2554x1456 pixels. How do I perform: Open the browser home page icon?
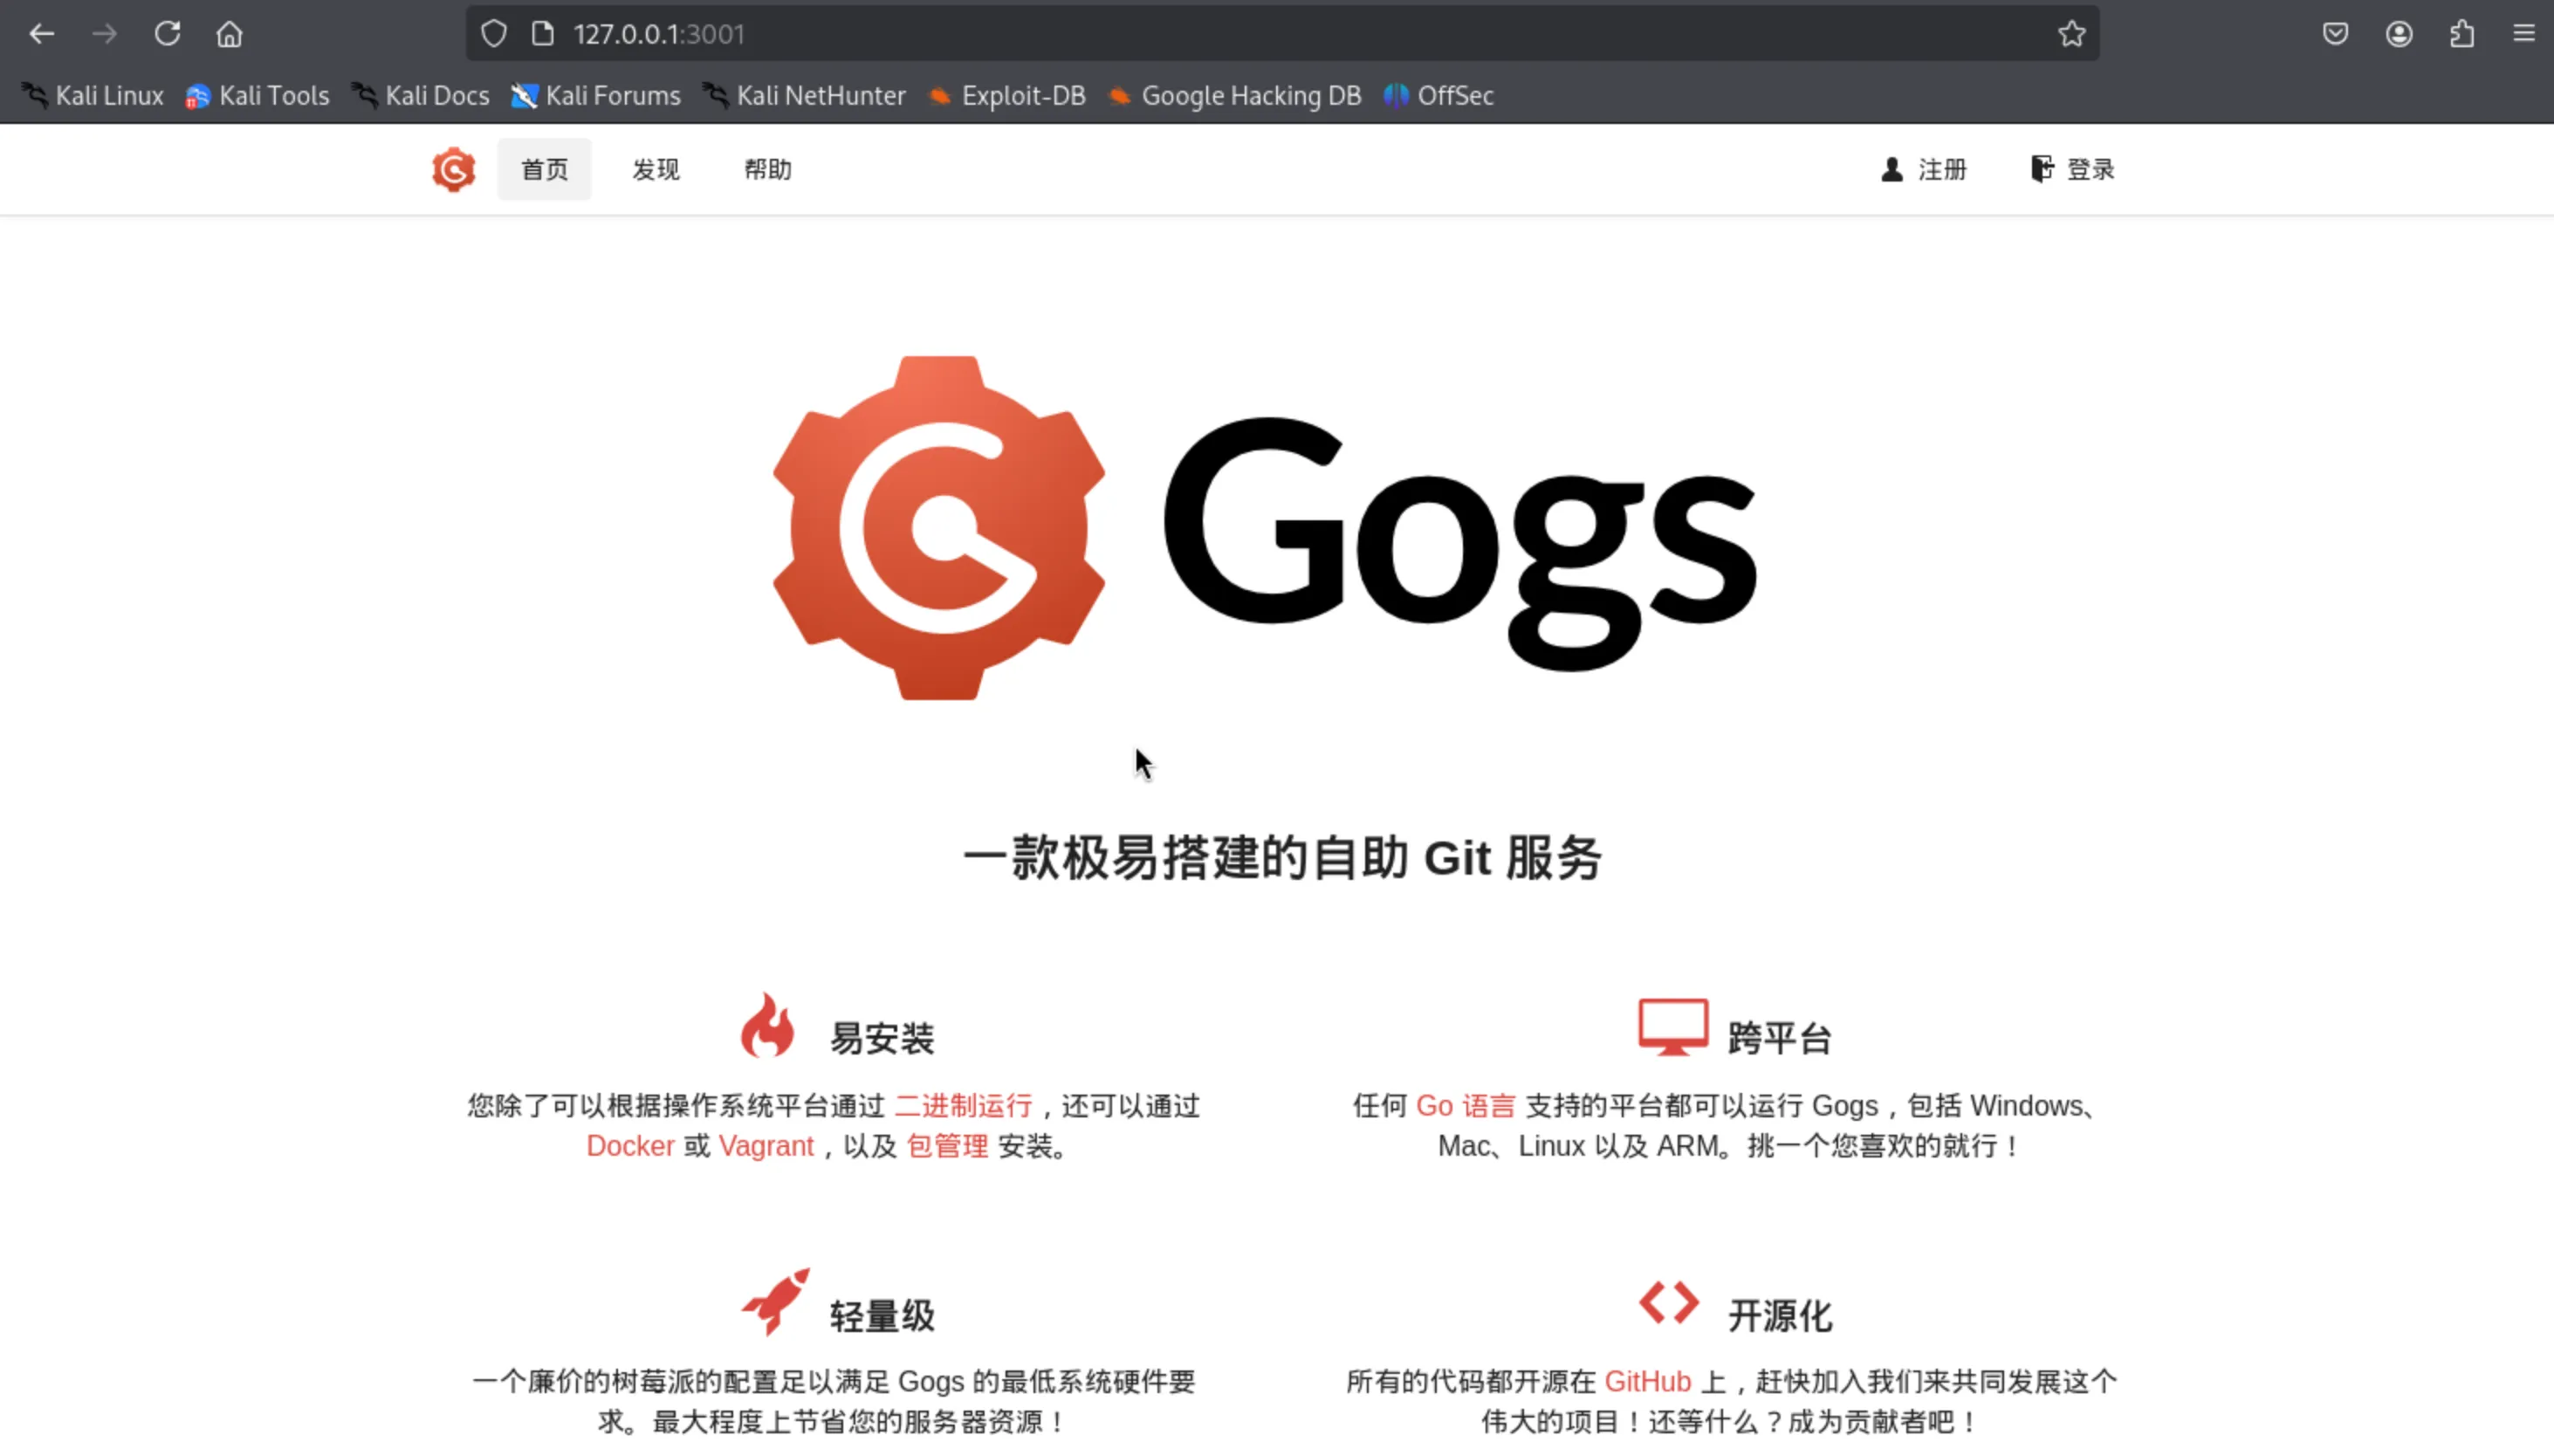229,34
